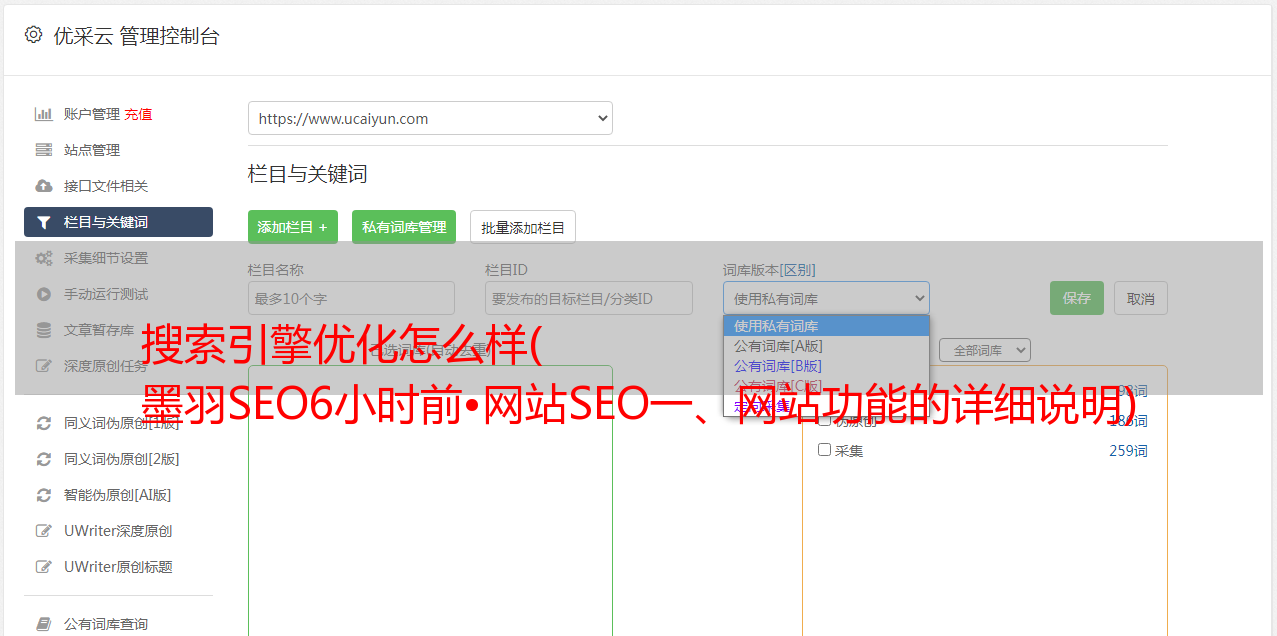Open the 全部词库 filter dropdown
This screenshot has height=636, width=1277.
pyautogui.click(x=985, y=350)
